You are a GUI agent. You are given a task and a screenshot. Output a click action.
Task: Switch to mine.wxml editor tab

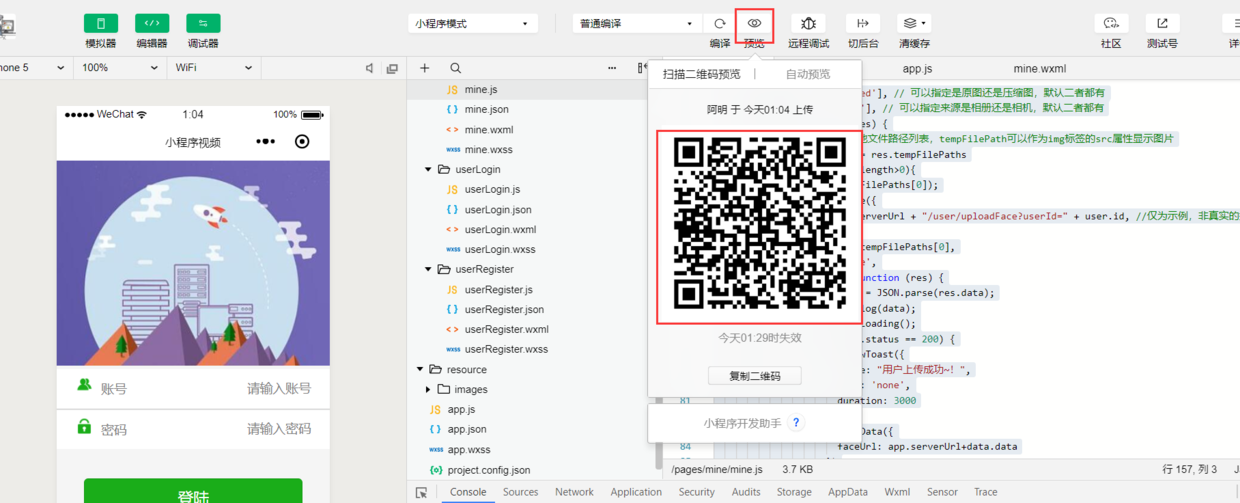[1039, 69]
